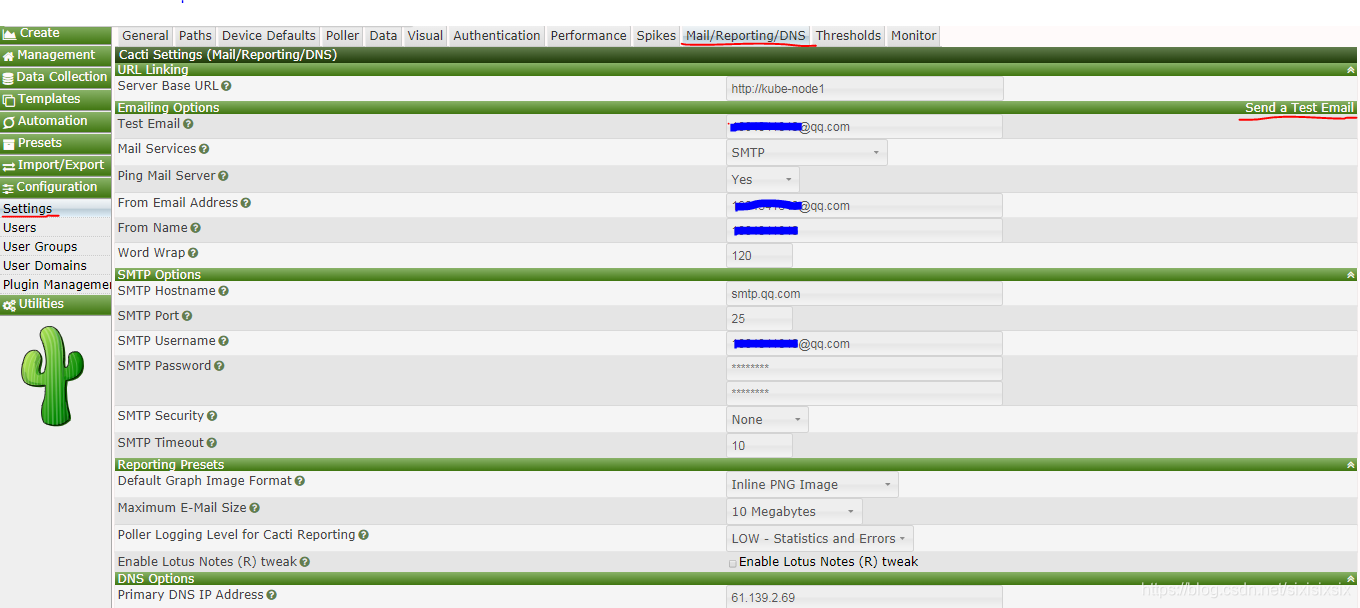Click Maximum E-Mail Size help icon
Image resolution: width=1360 pixels, height=608 pixels.
[255, 509]
